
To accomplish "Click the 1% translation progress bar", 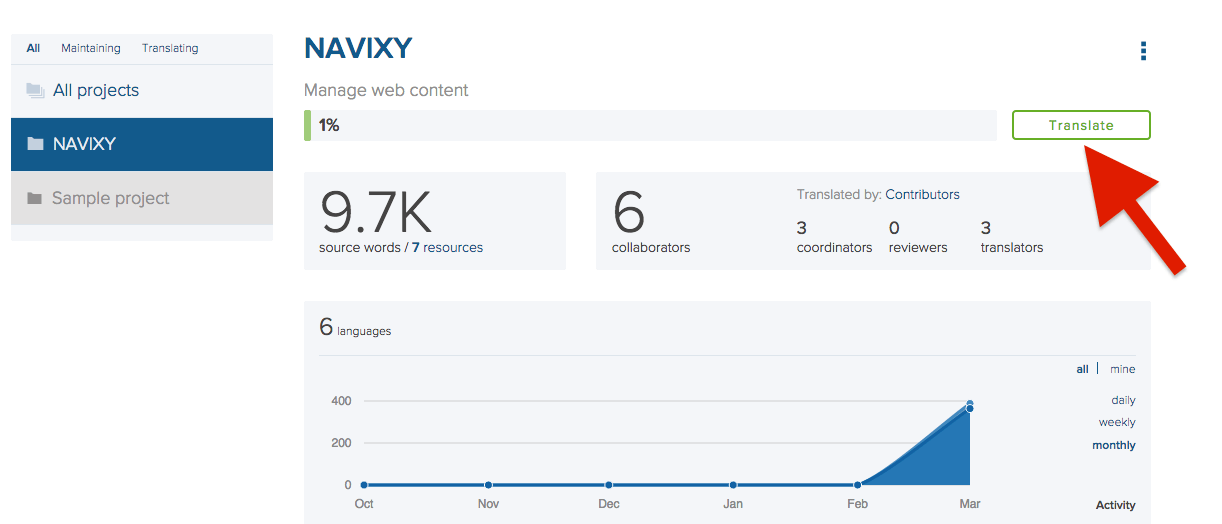I will [650, 125].
